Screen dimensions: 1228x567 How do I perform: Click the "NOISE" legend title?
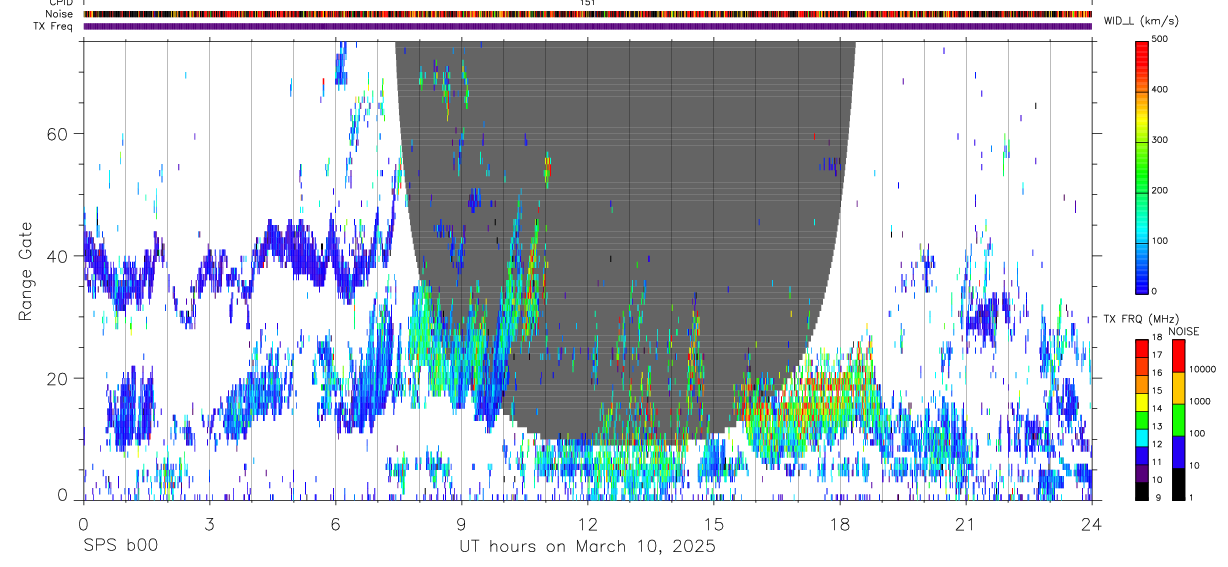[1184, 331]
